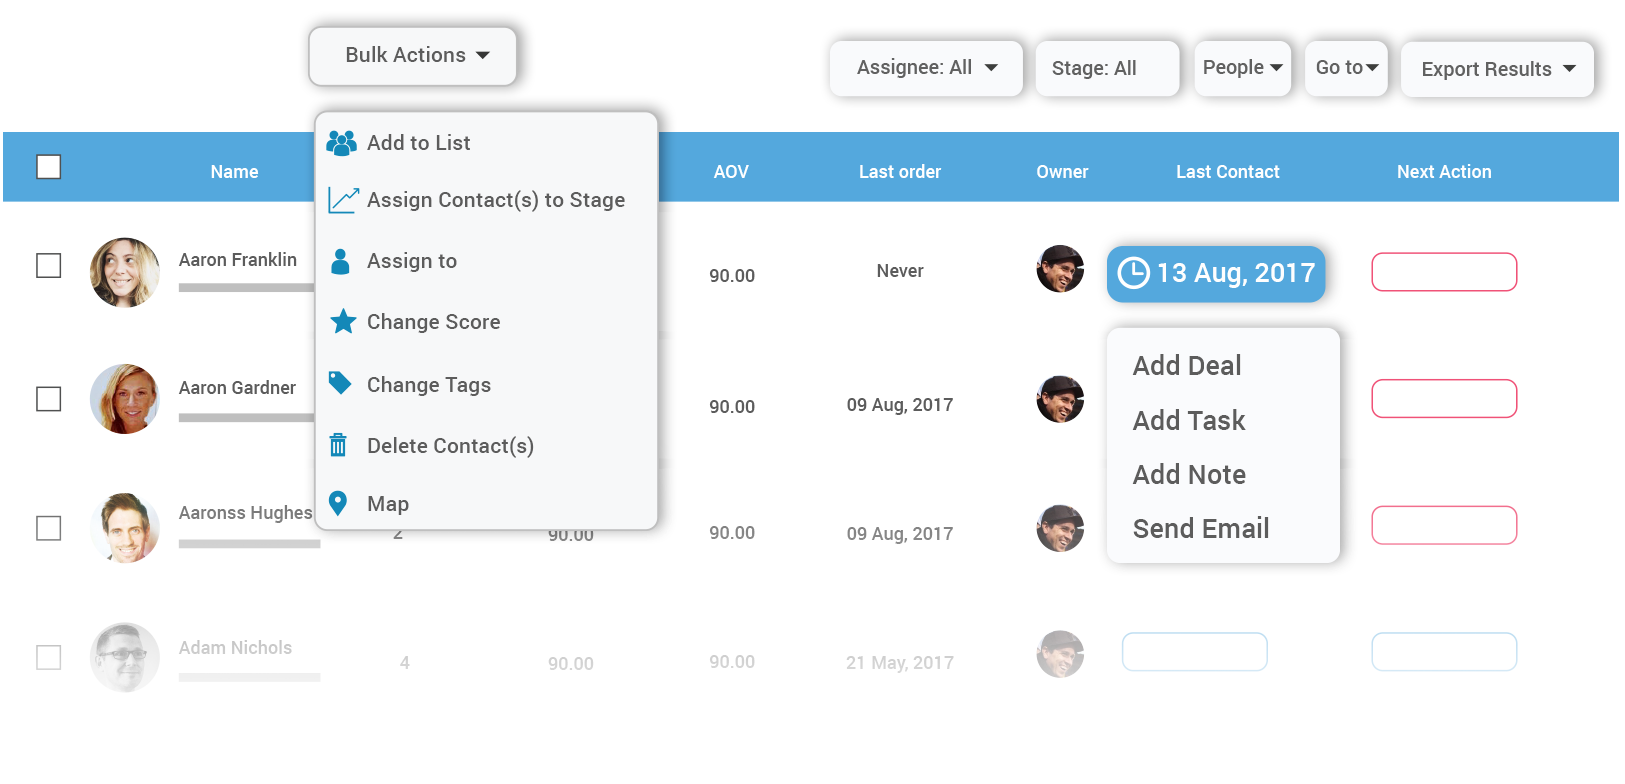
Task: Open Aaronss Hughes contact name link
Action: [x=245, y=513]
